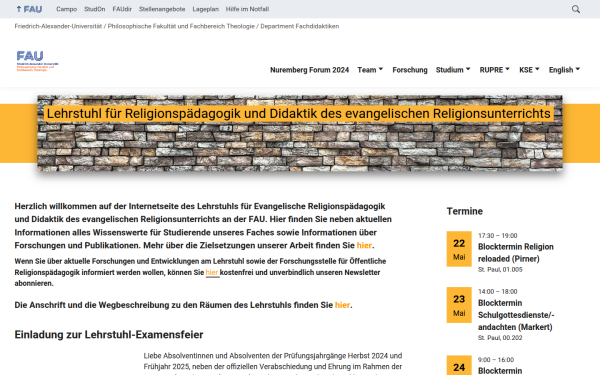Click the 23 Mai date badge
Viewport: 600px width, 375px height.
[459, 305]
